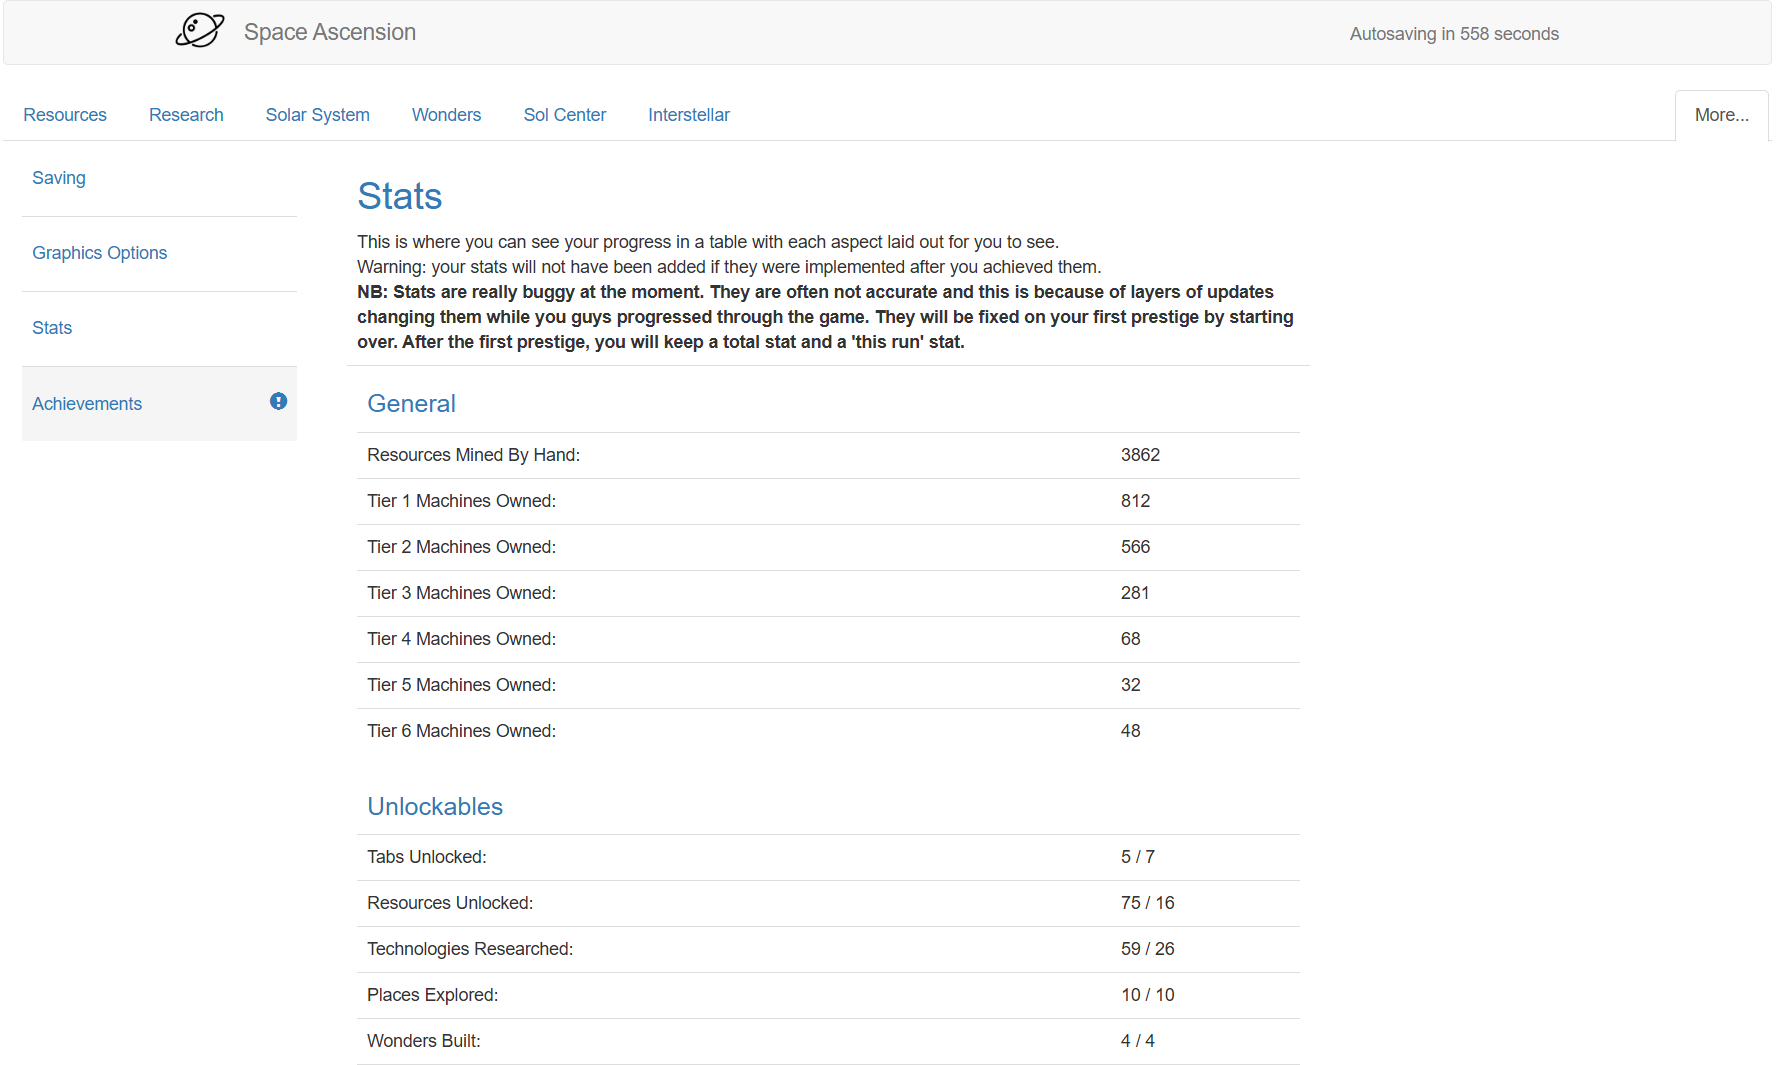Image resolution: width=1776 pixels, height=1065 pixels.
Task: Open the Sol Center tab
Action: click(564, 115)
